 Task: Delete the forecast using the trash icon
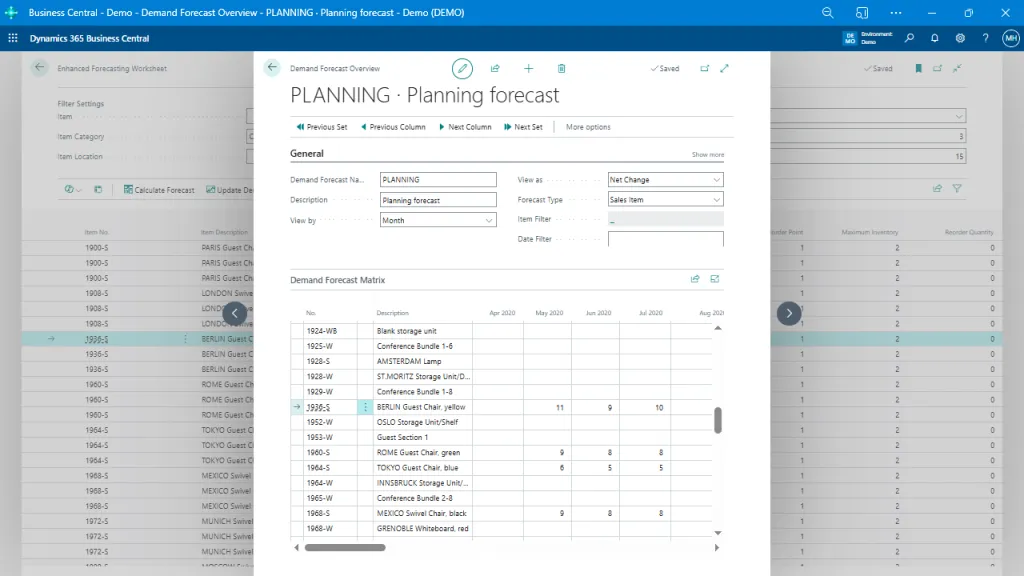pyautogui.click(x=561, y=68)
